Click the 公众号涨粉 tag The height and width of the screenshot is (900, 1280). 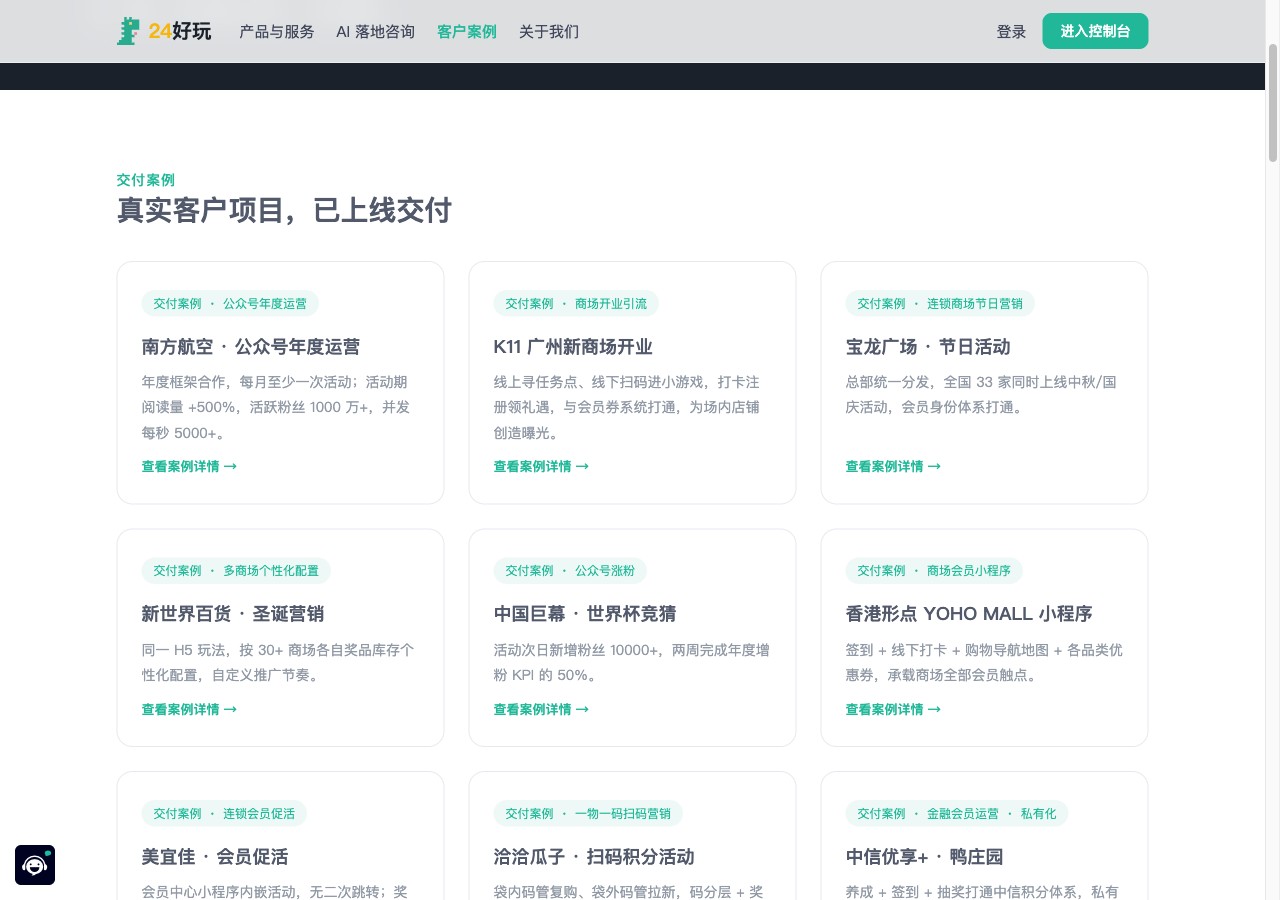click(570, 571)
